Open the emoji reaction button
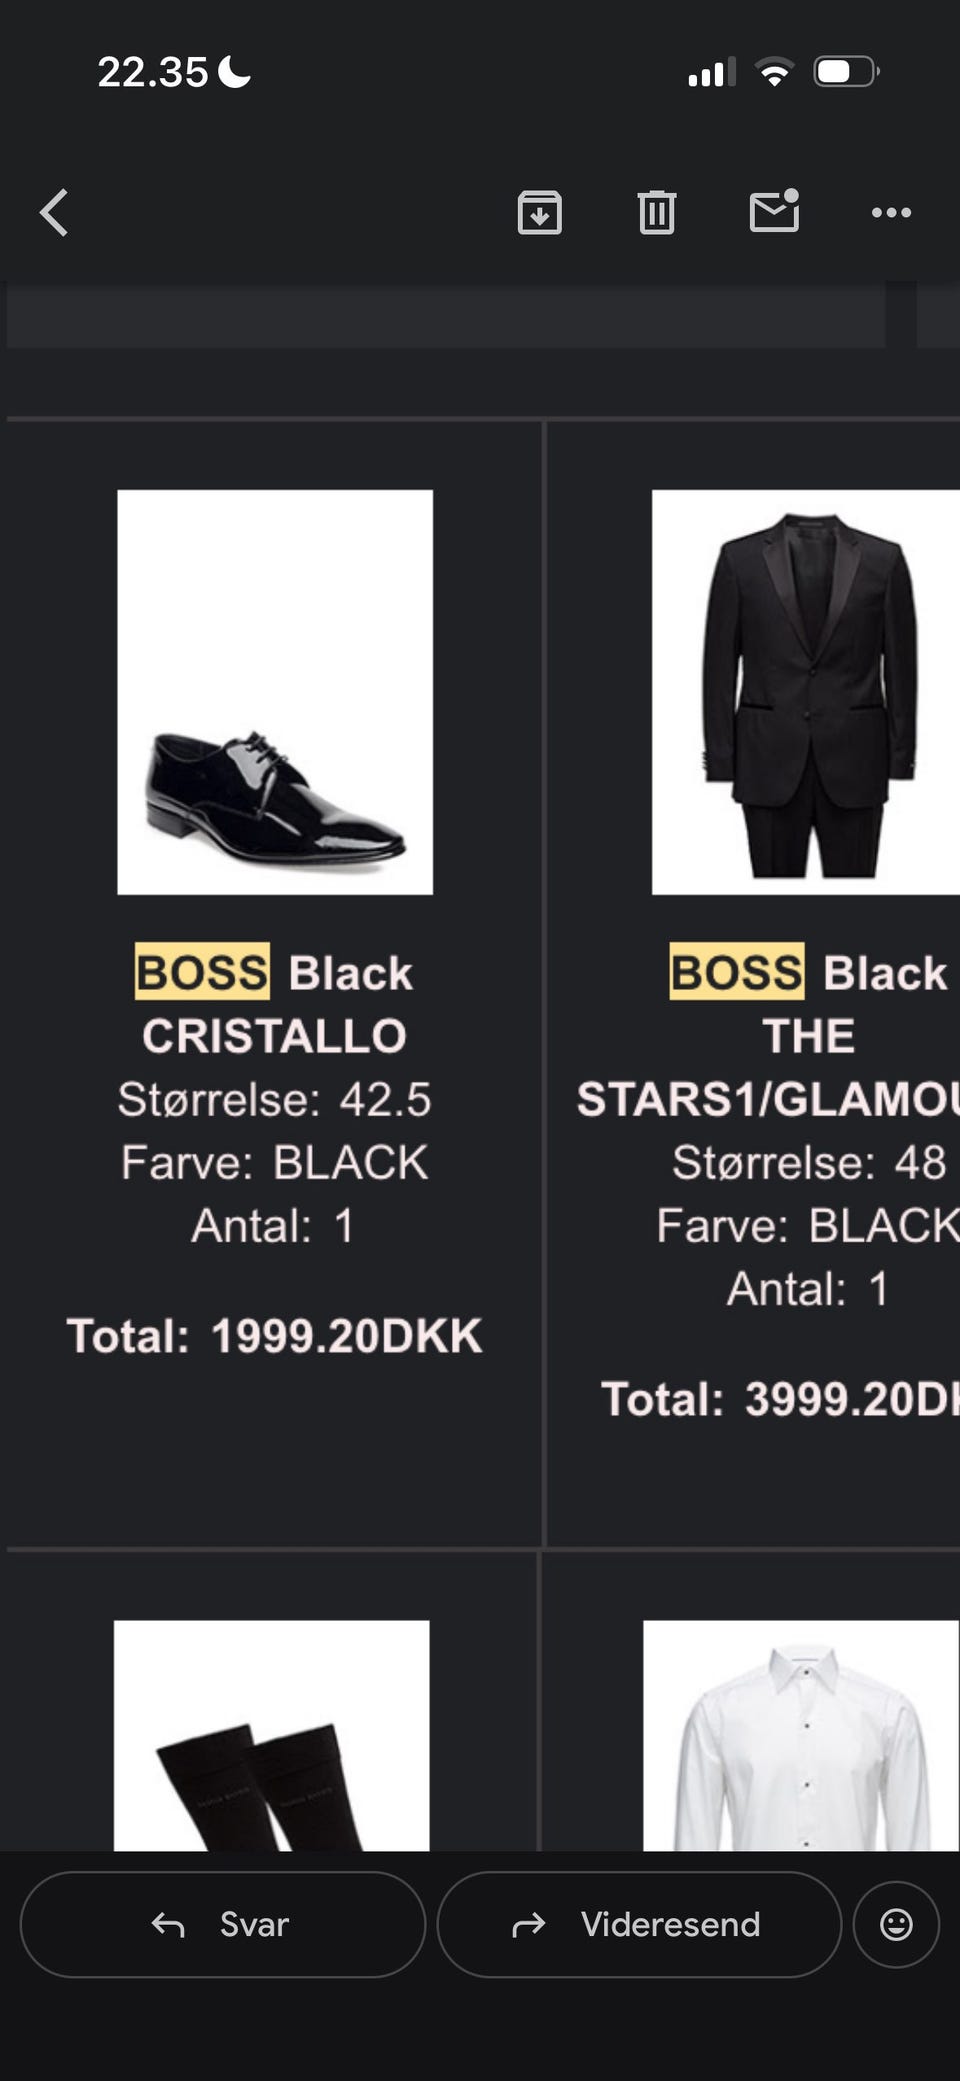960x2081 pixels. [896, 1924]
